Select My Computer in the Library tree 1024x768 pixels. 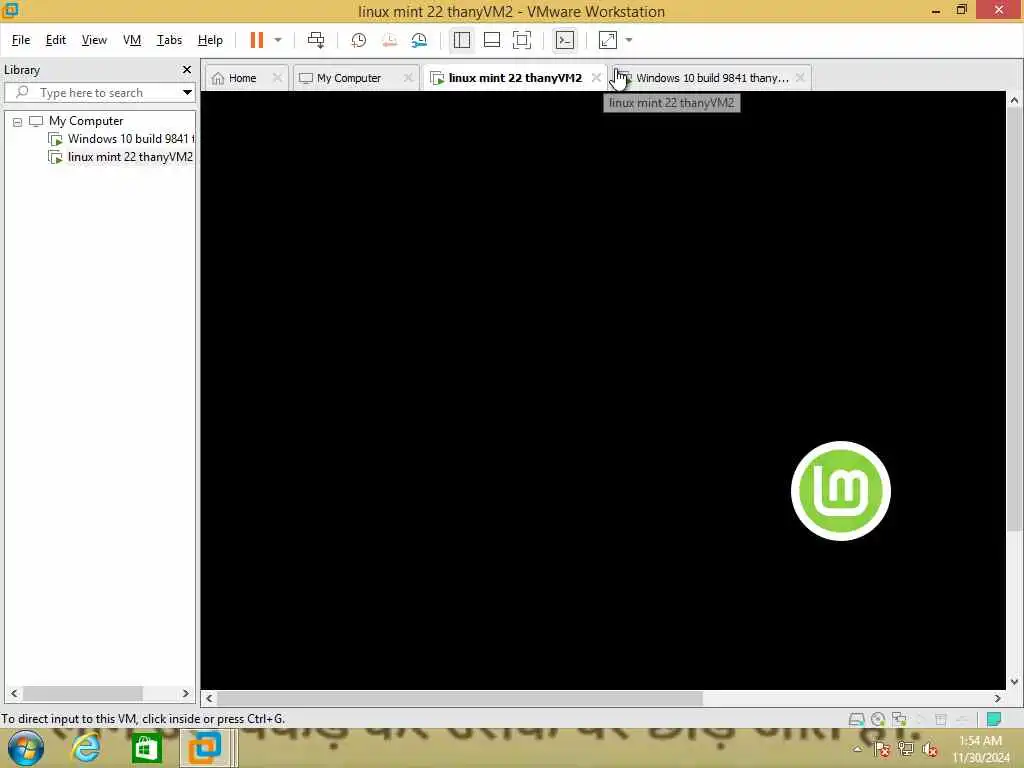pyautogui.click(x=86, y=121)
